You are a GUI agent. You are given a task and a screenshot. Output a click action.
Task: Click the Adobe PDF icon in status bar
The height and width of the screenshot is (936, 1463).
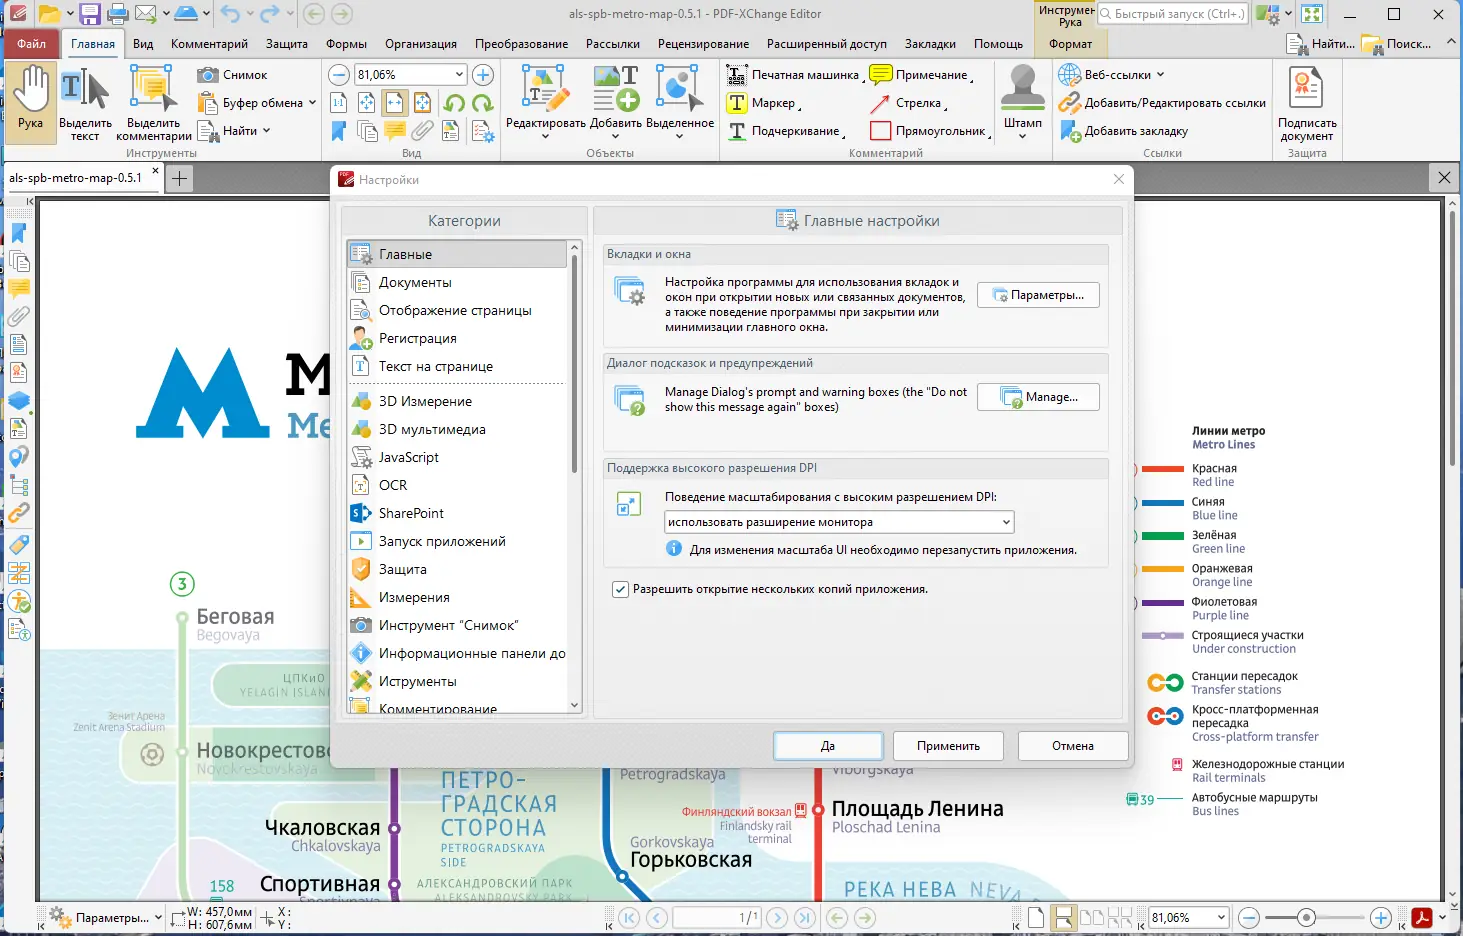(x=1421, y=917)
